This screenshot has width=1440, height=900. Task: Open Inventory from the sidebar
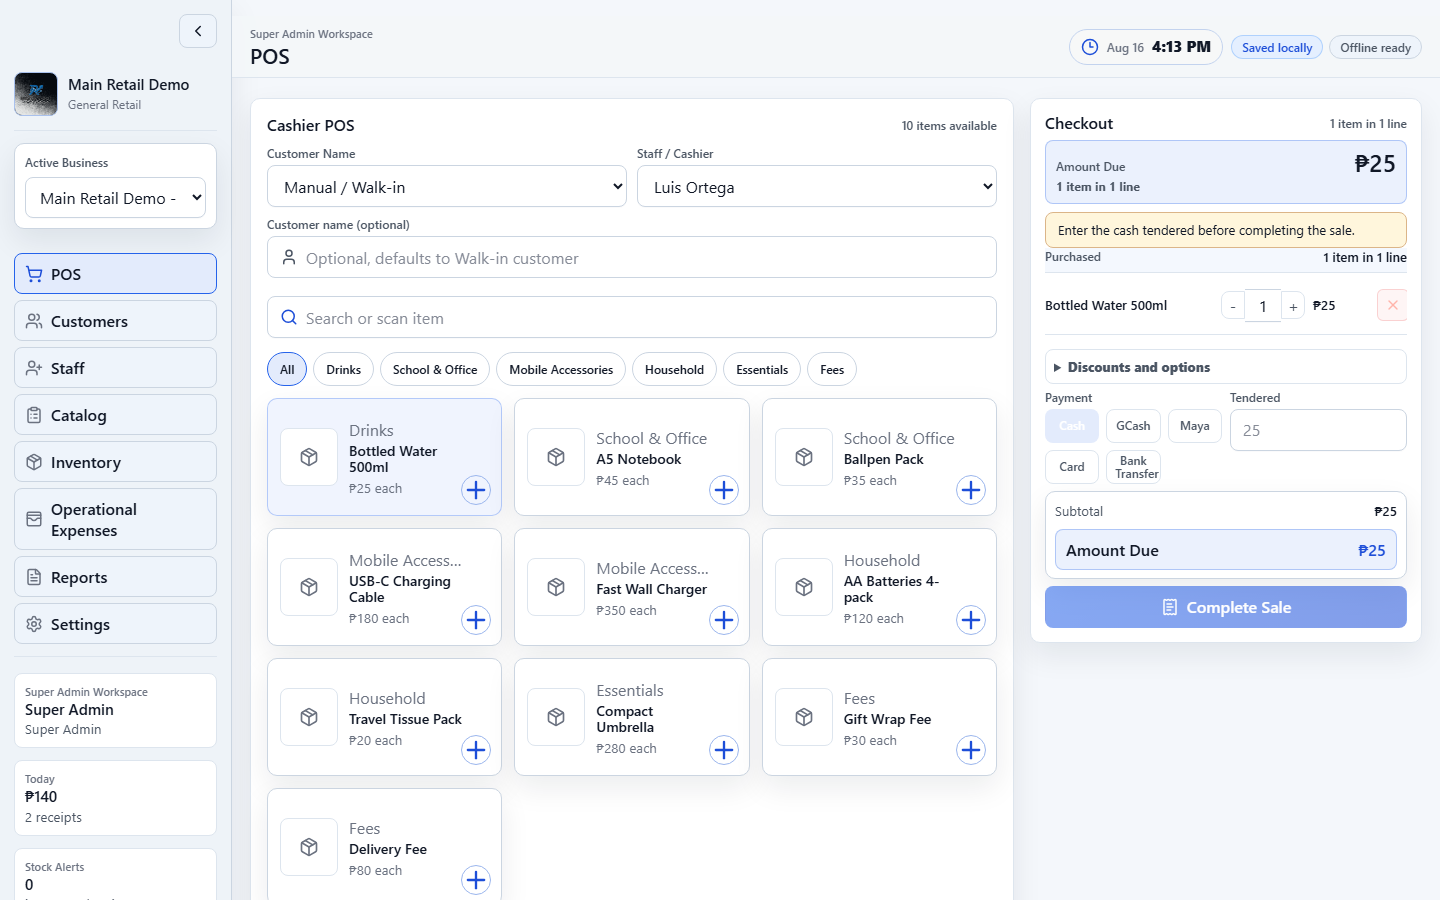[x=115, y=462]
